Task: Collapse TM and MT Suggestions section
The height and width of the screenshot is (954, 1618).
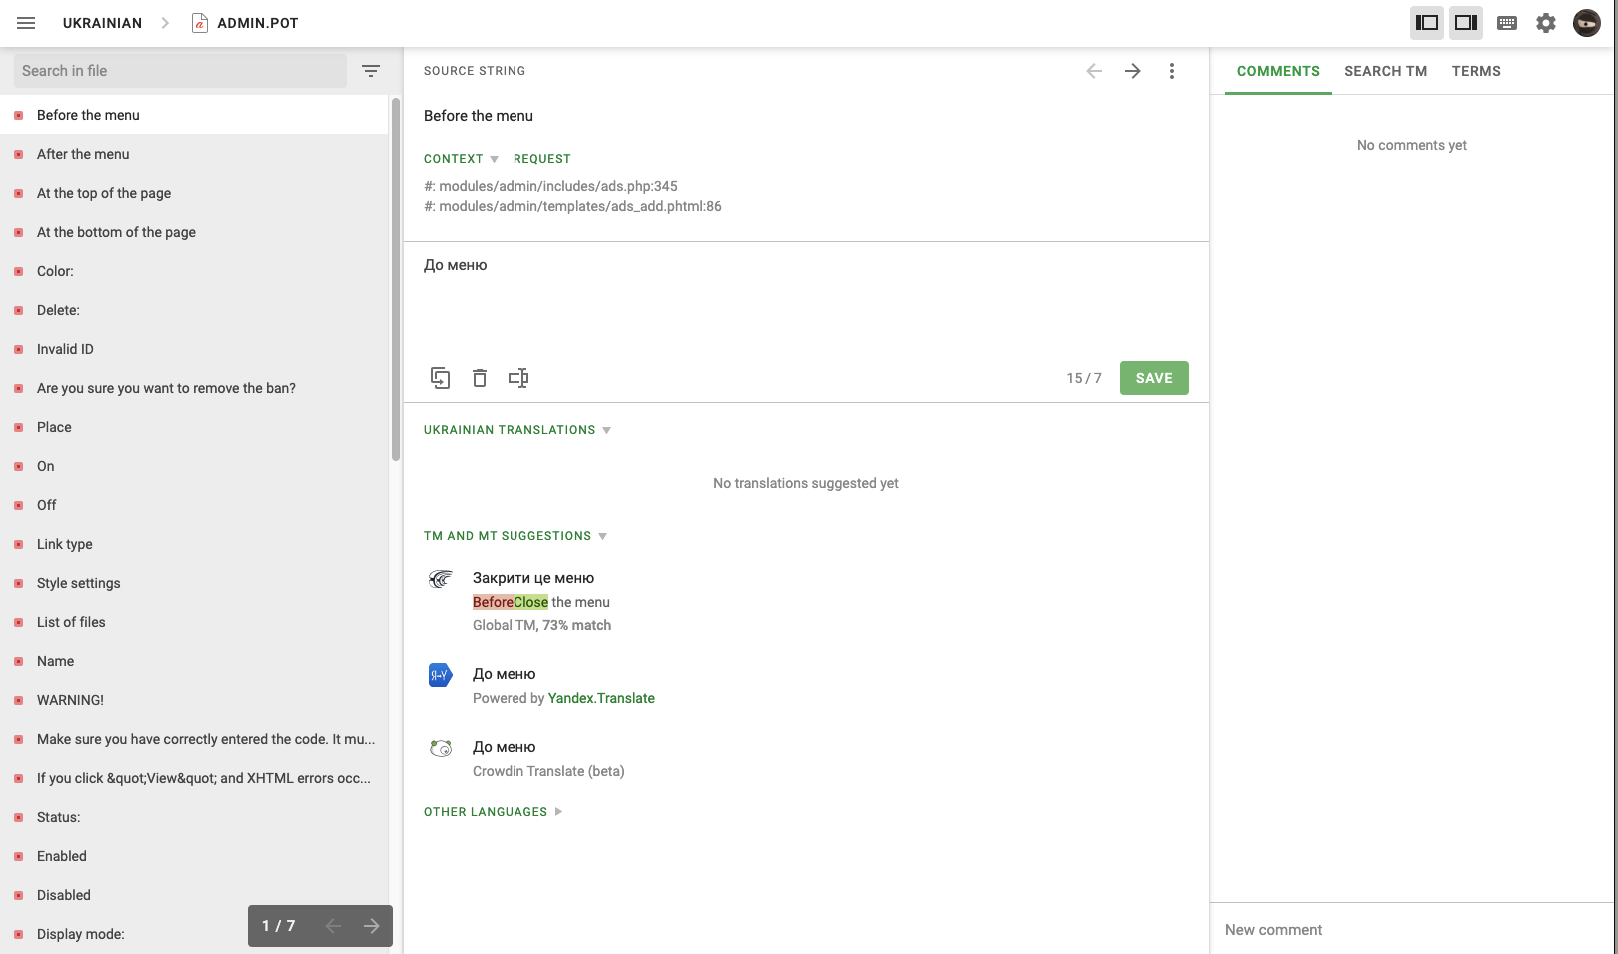Action: click(x=515, y=536)
